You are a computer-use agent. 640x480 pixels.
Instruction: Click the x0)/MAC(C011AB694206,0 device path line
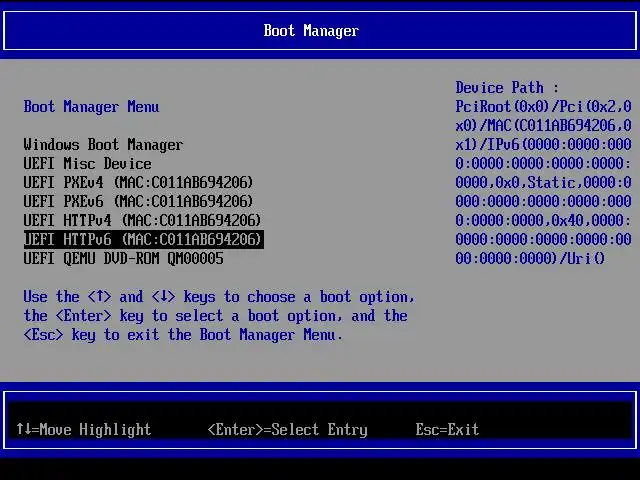543,125
